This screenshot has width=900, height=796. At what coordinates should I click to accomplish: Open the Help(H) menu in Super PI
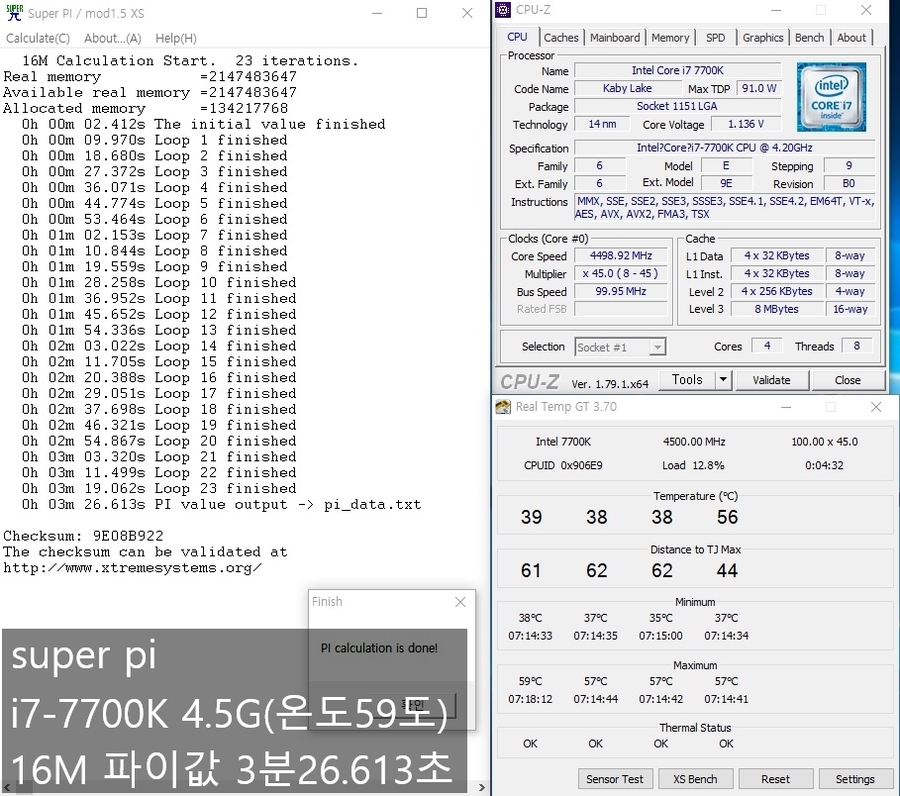(x=176, y=38)
